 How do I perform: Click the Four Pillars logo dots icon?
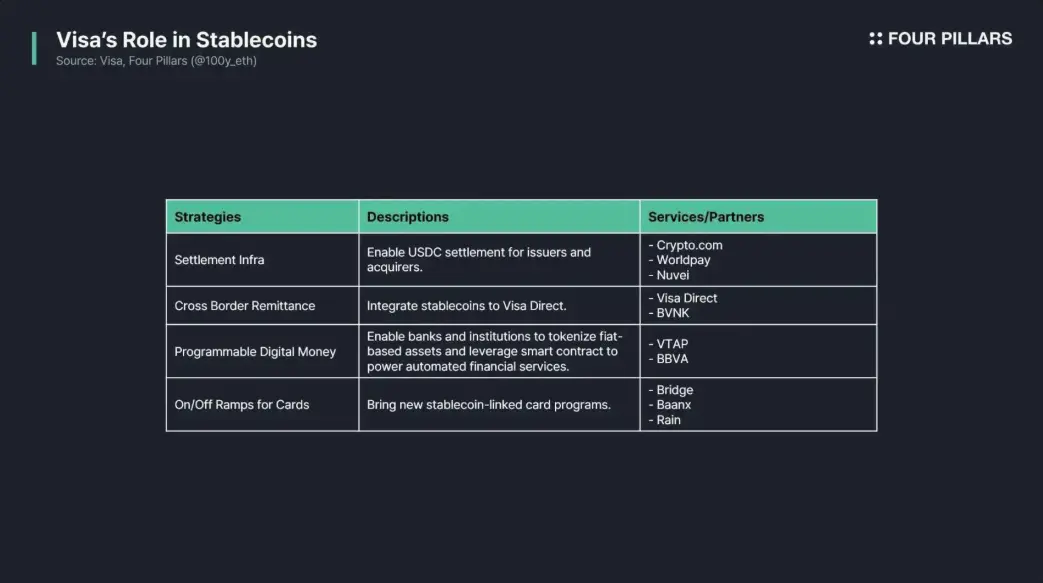click(875, 39)
